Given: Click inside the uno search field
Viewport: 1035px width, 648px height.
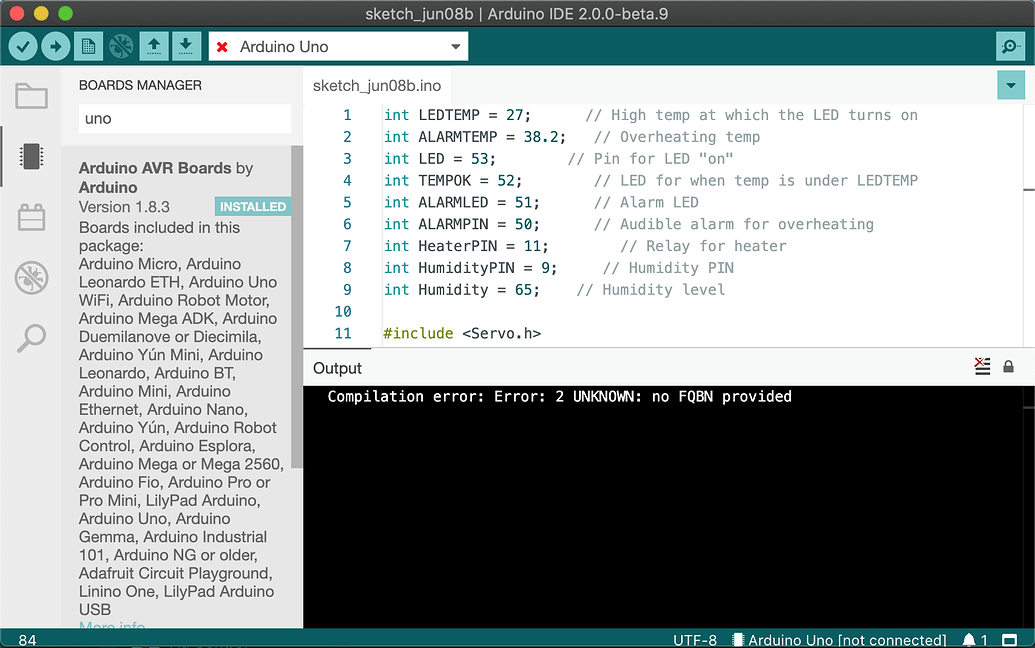Looking at the screenshot, I should click(184, 118).
